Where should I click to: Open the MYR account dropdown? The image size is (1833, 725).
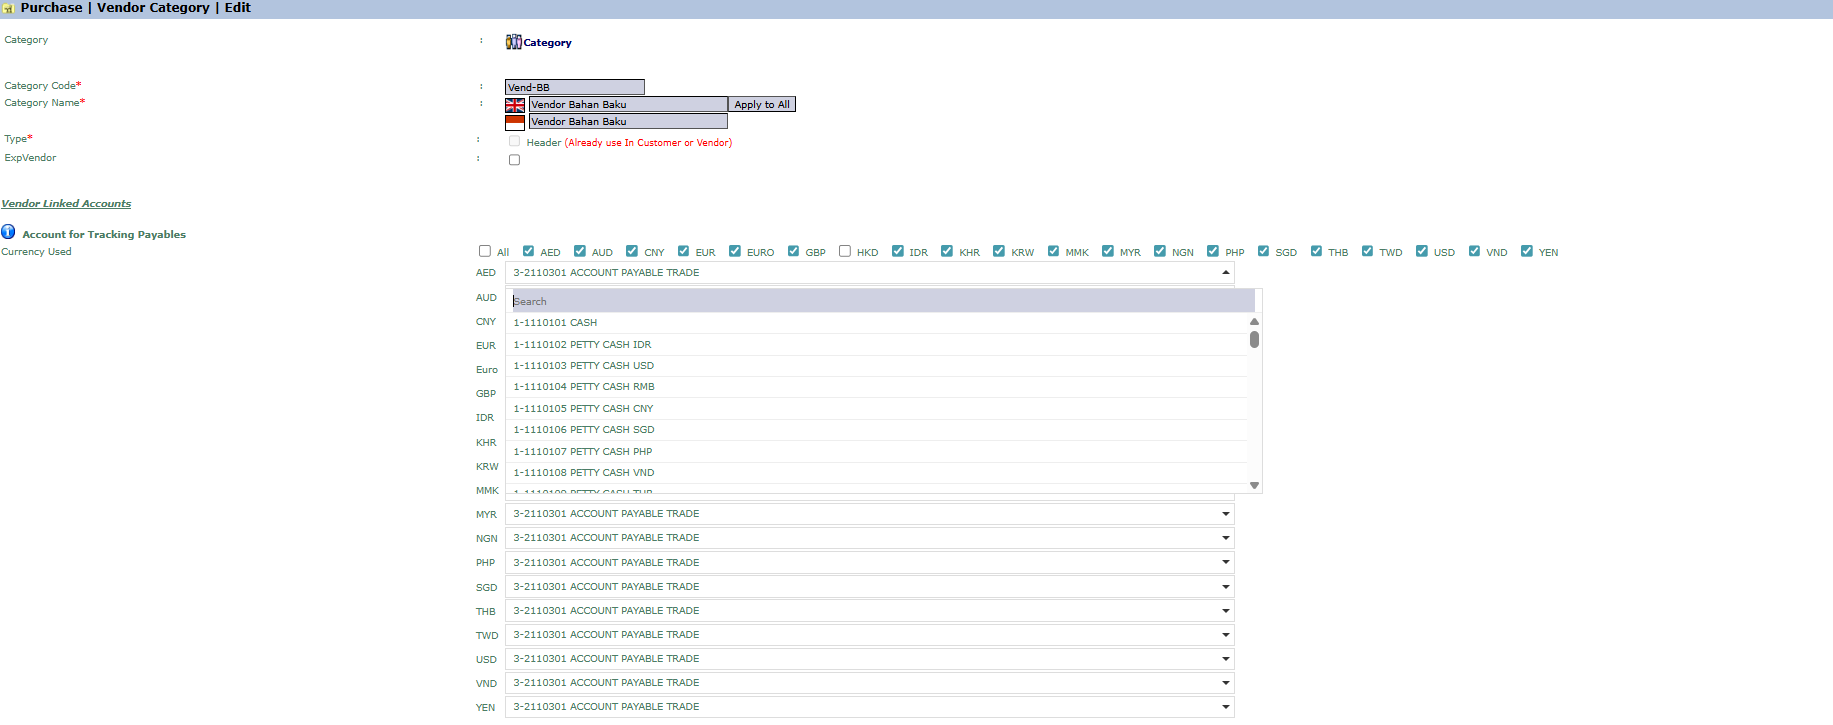pyautogui.click(x=869, y=514)
